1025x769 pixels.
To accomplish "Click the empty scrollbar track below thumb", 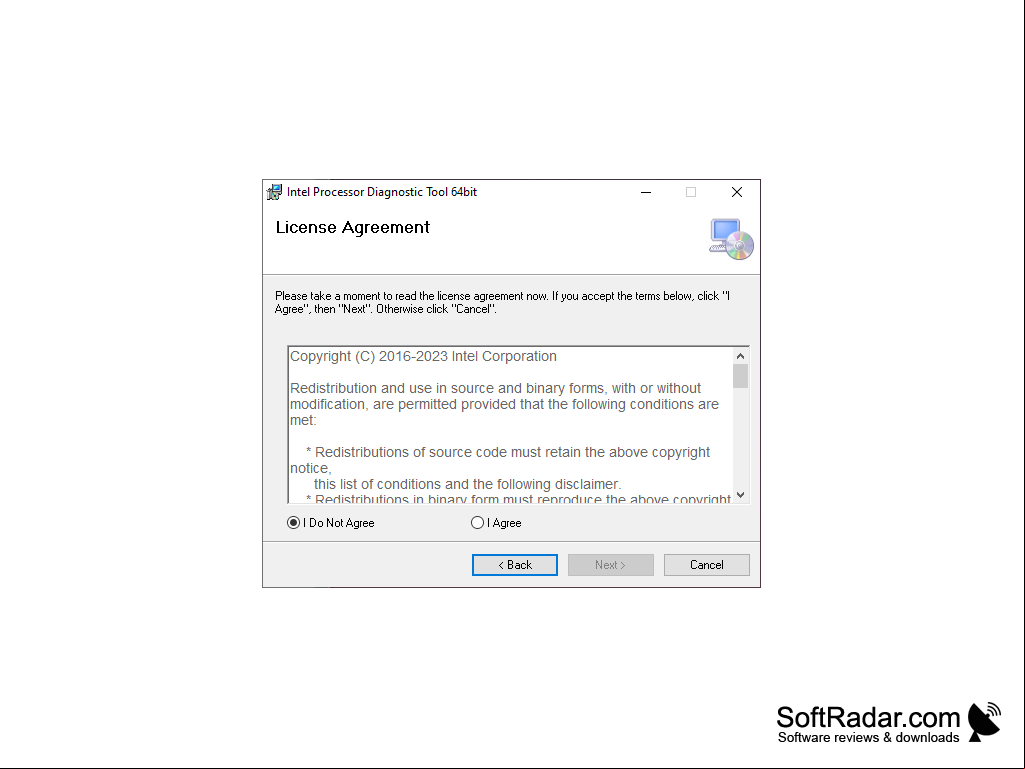I will 741,438.
